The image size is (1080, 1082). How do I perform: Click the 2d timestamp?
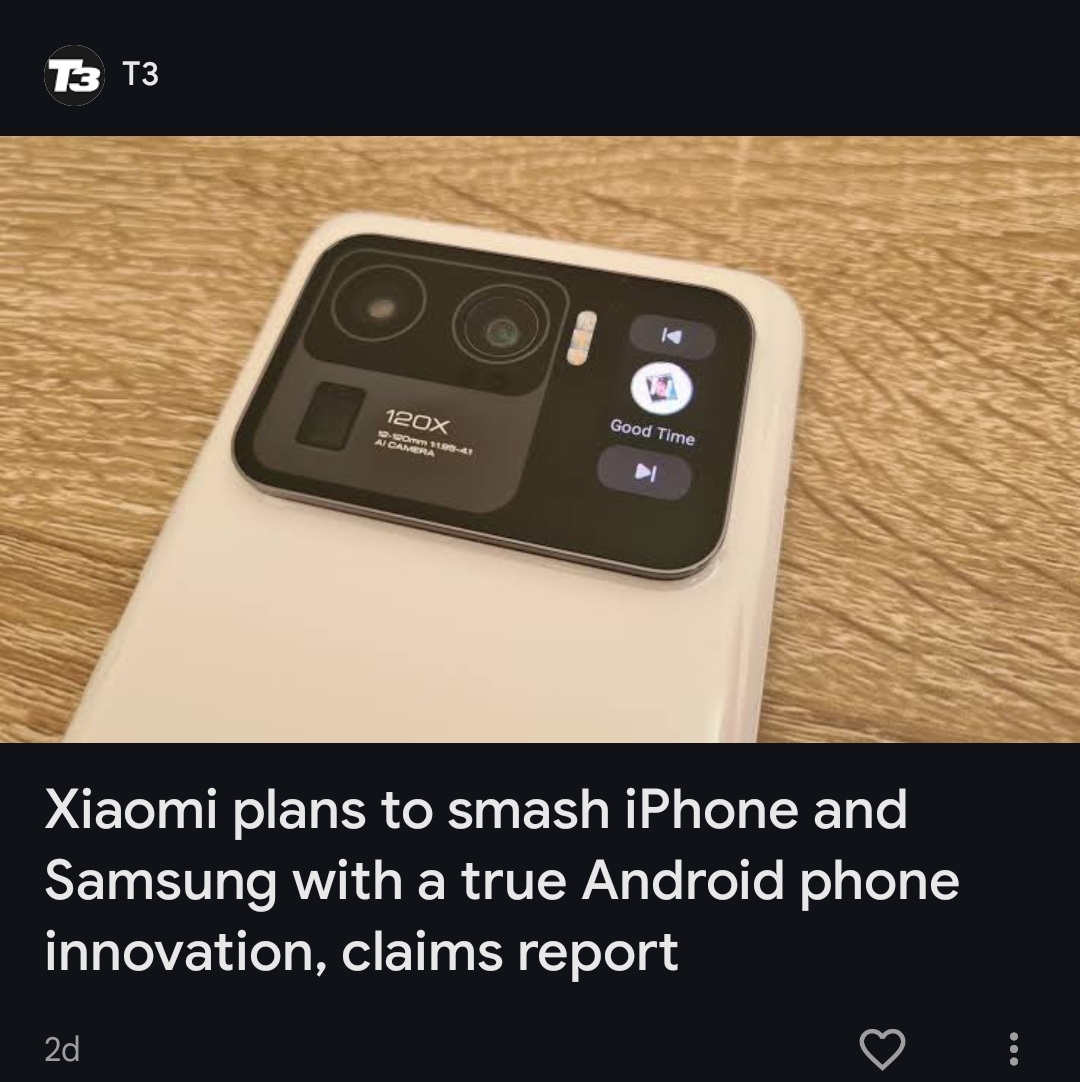pos(62,1049)
